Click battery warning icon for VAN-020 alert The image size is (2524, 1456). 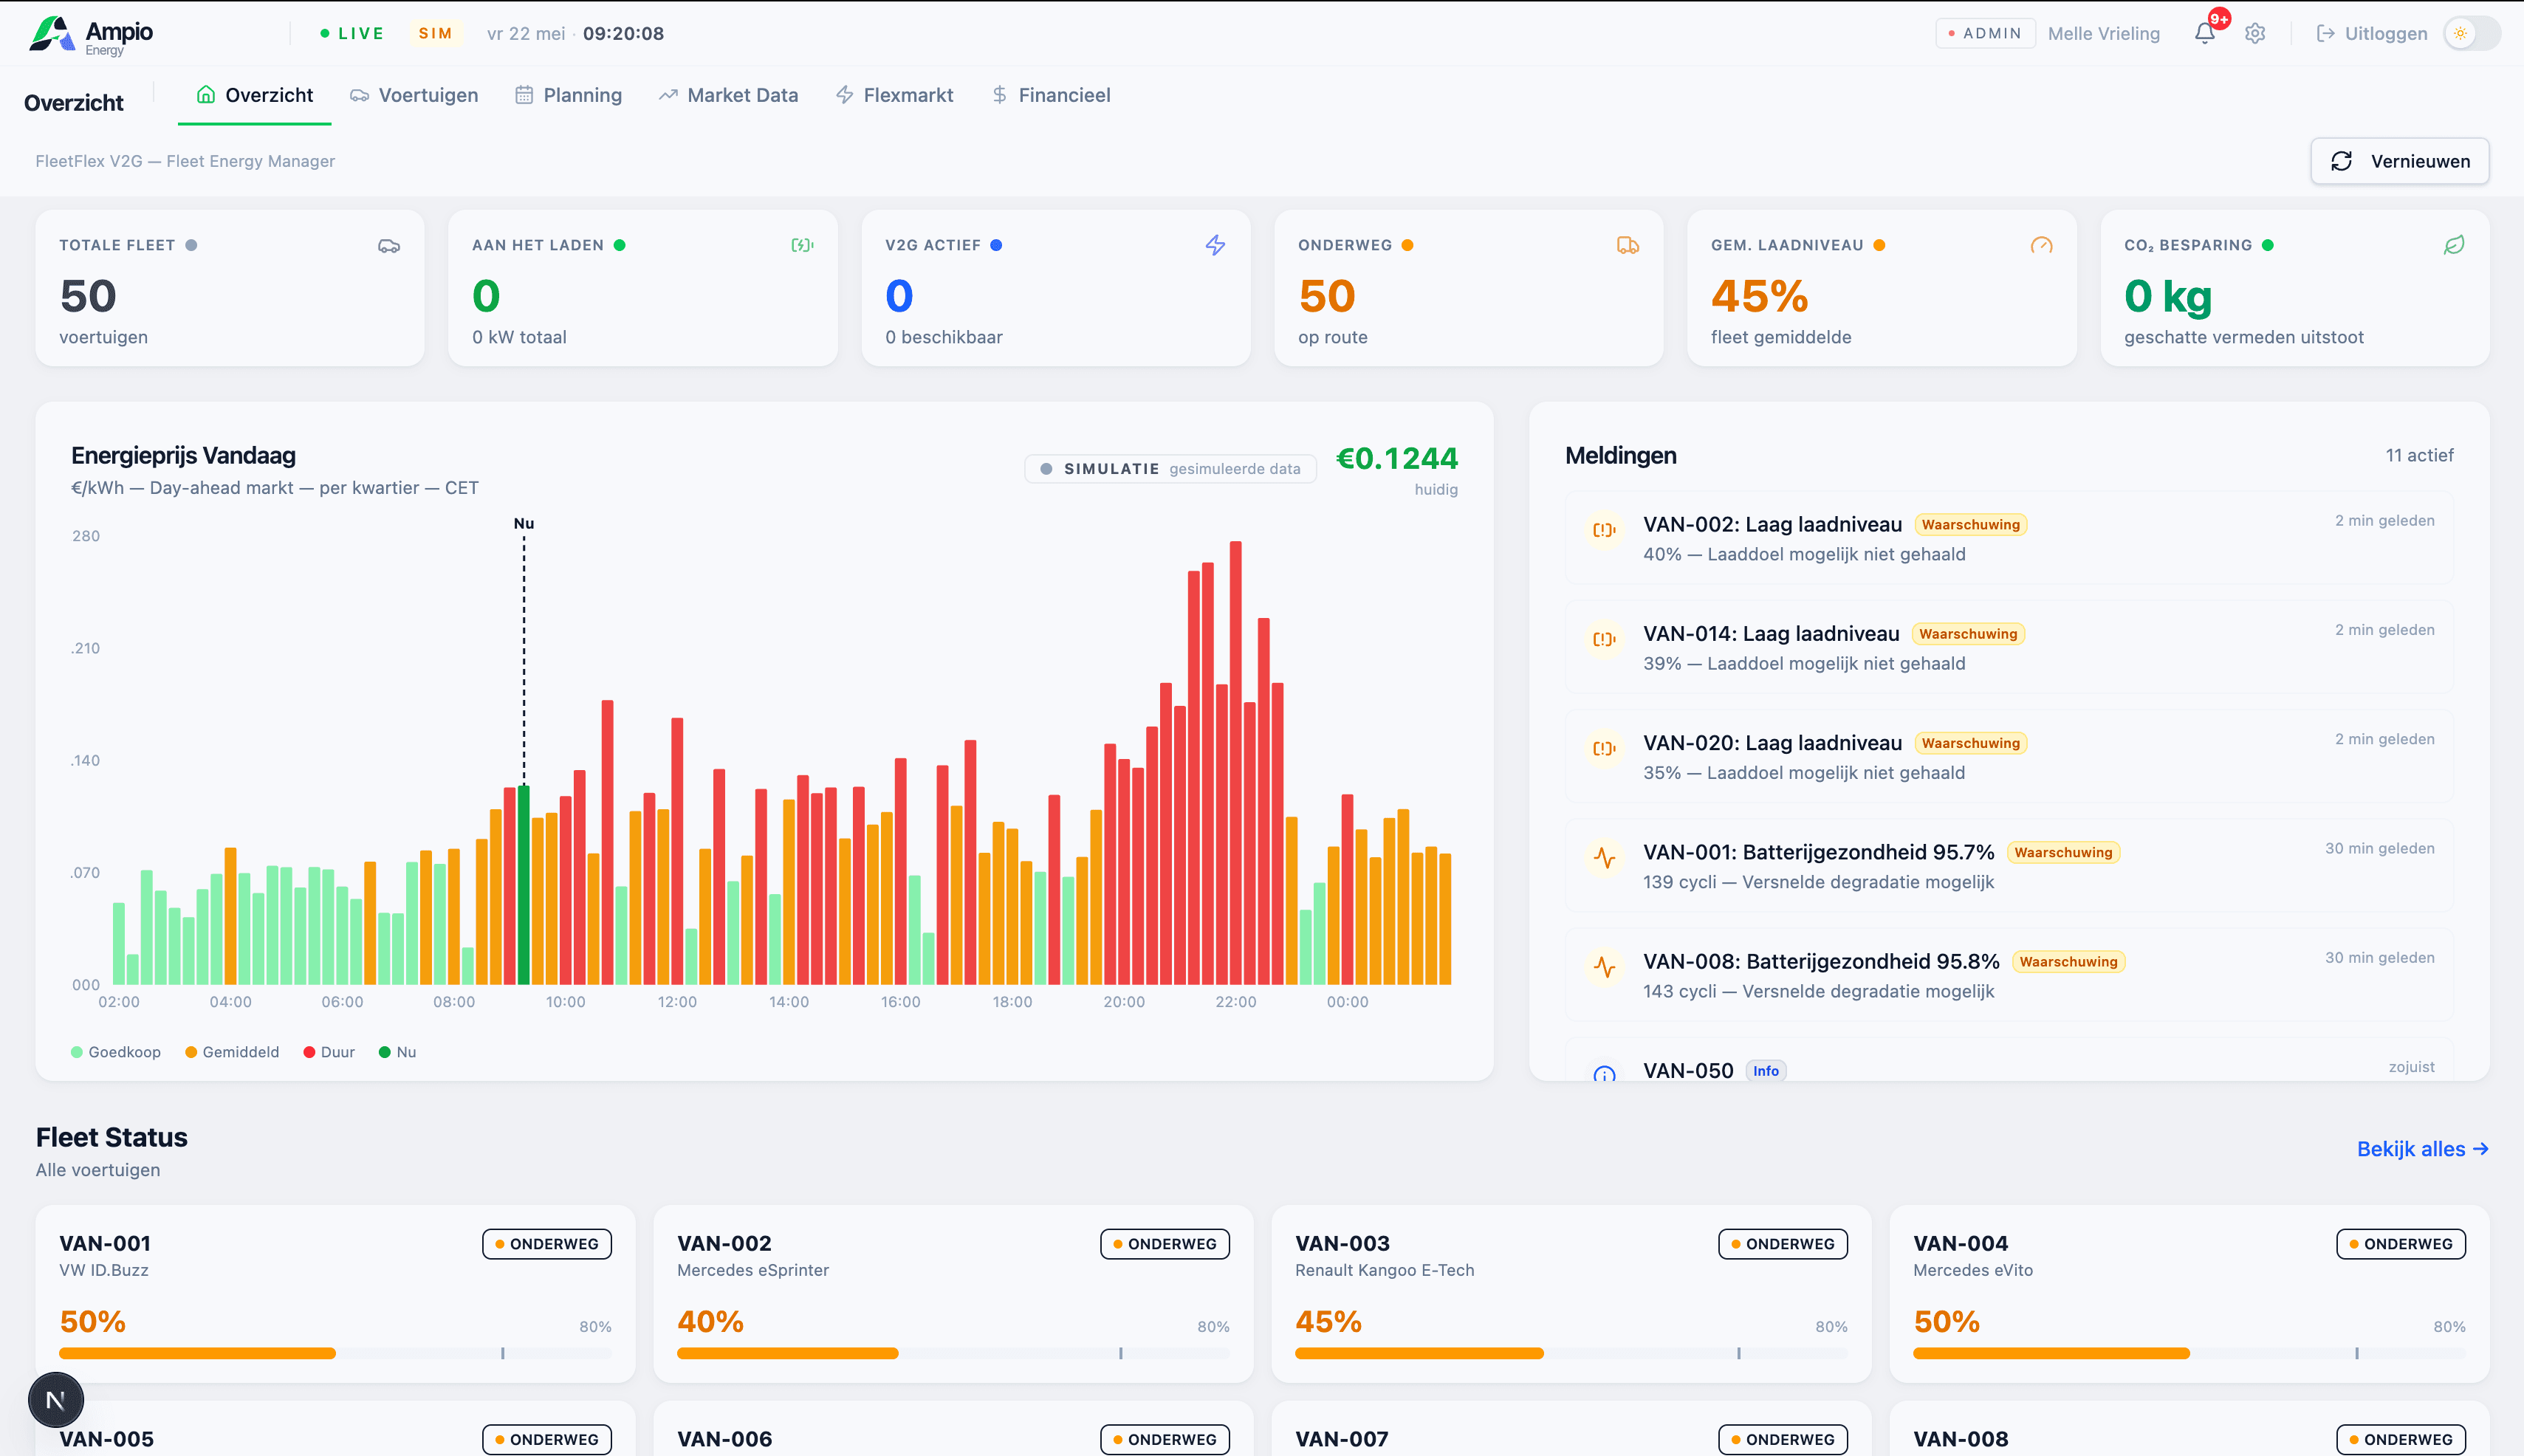tap(1604, 748)
